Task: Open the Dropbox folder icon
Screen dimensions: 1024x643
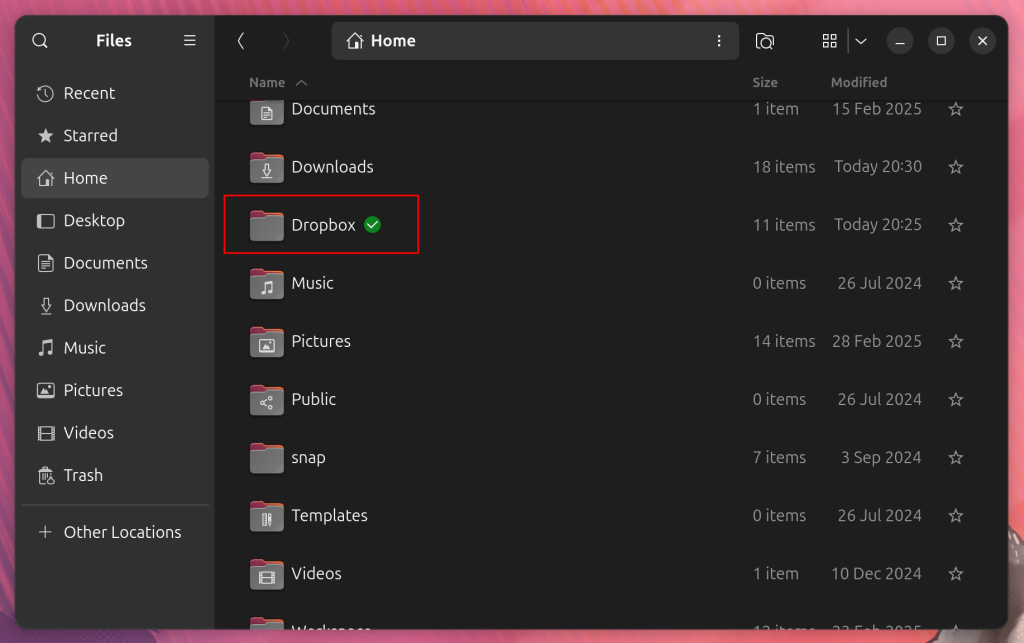Action: click(x=267, y=226)
